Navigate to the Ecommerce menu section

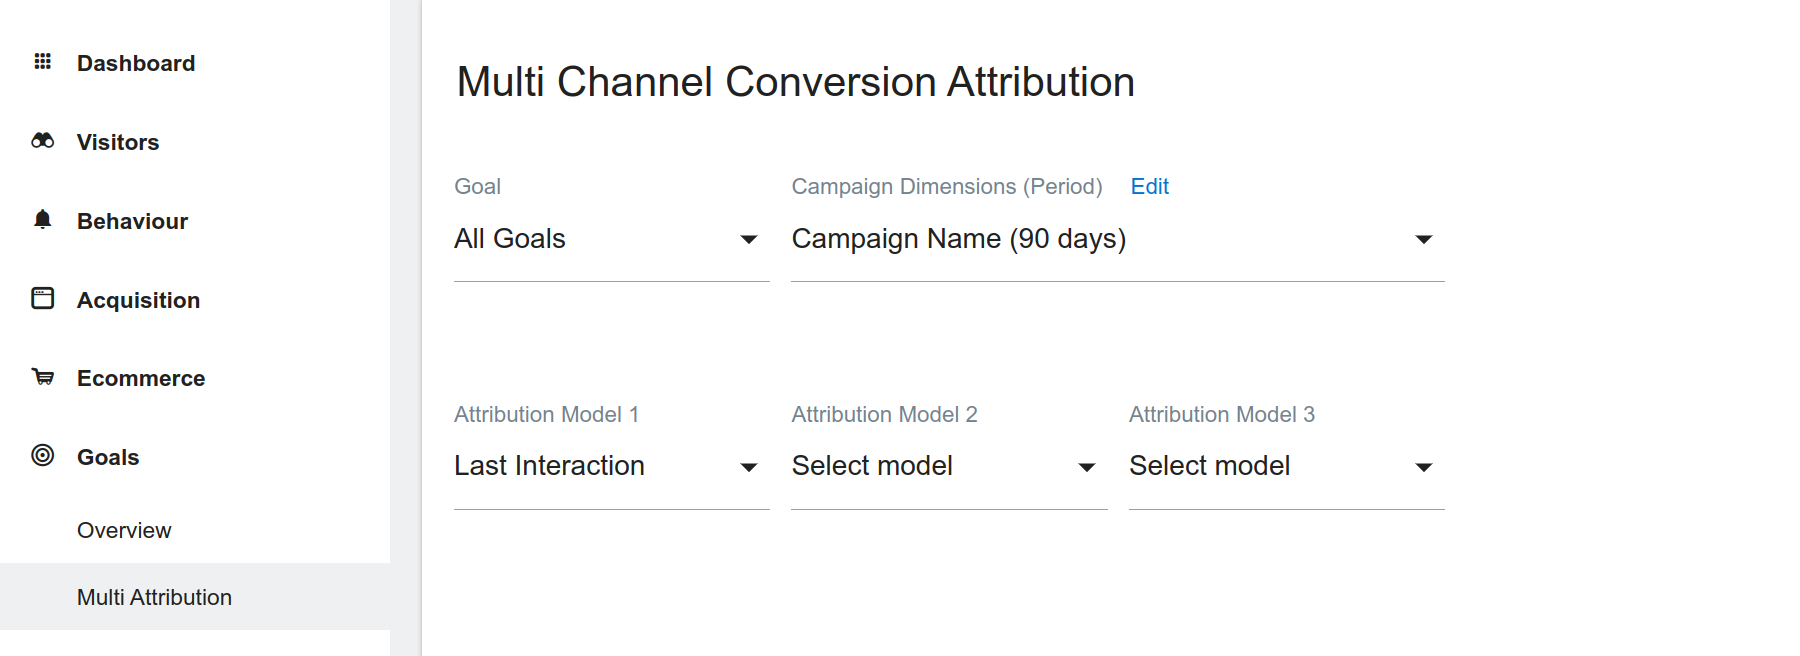(x=141, y=379)
